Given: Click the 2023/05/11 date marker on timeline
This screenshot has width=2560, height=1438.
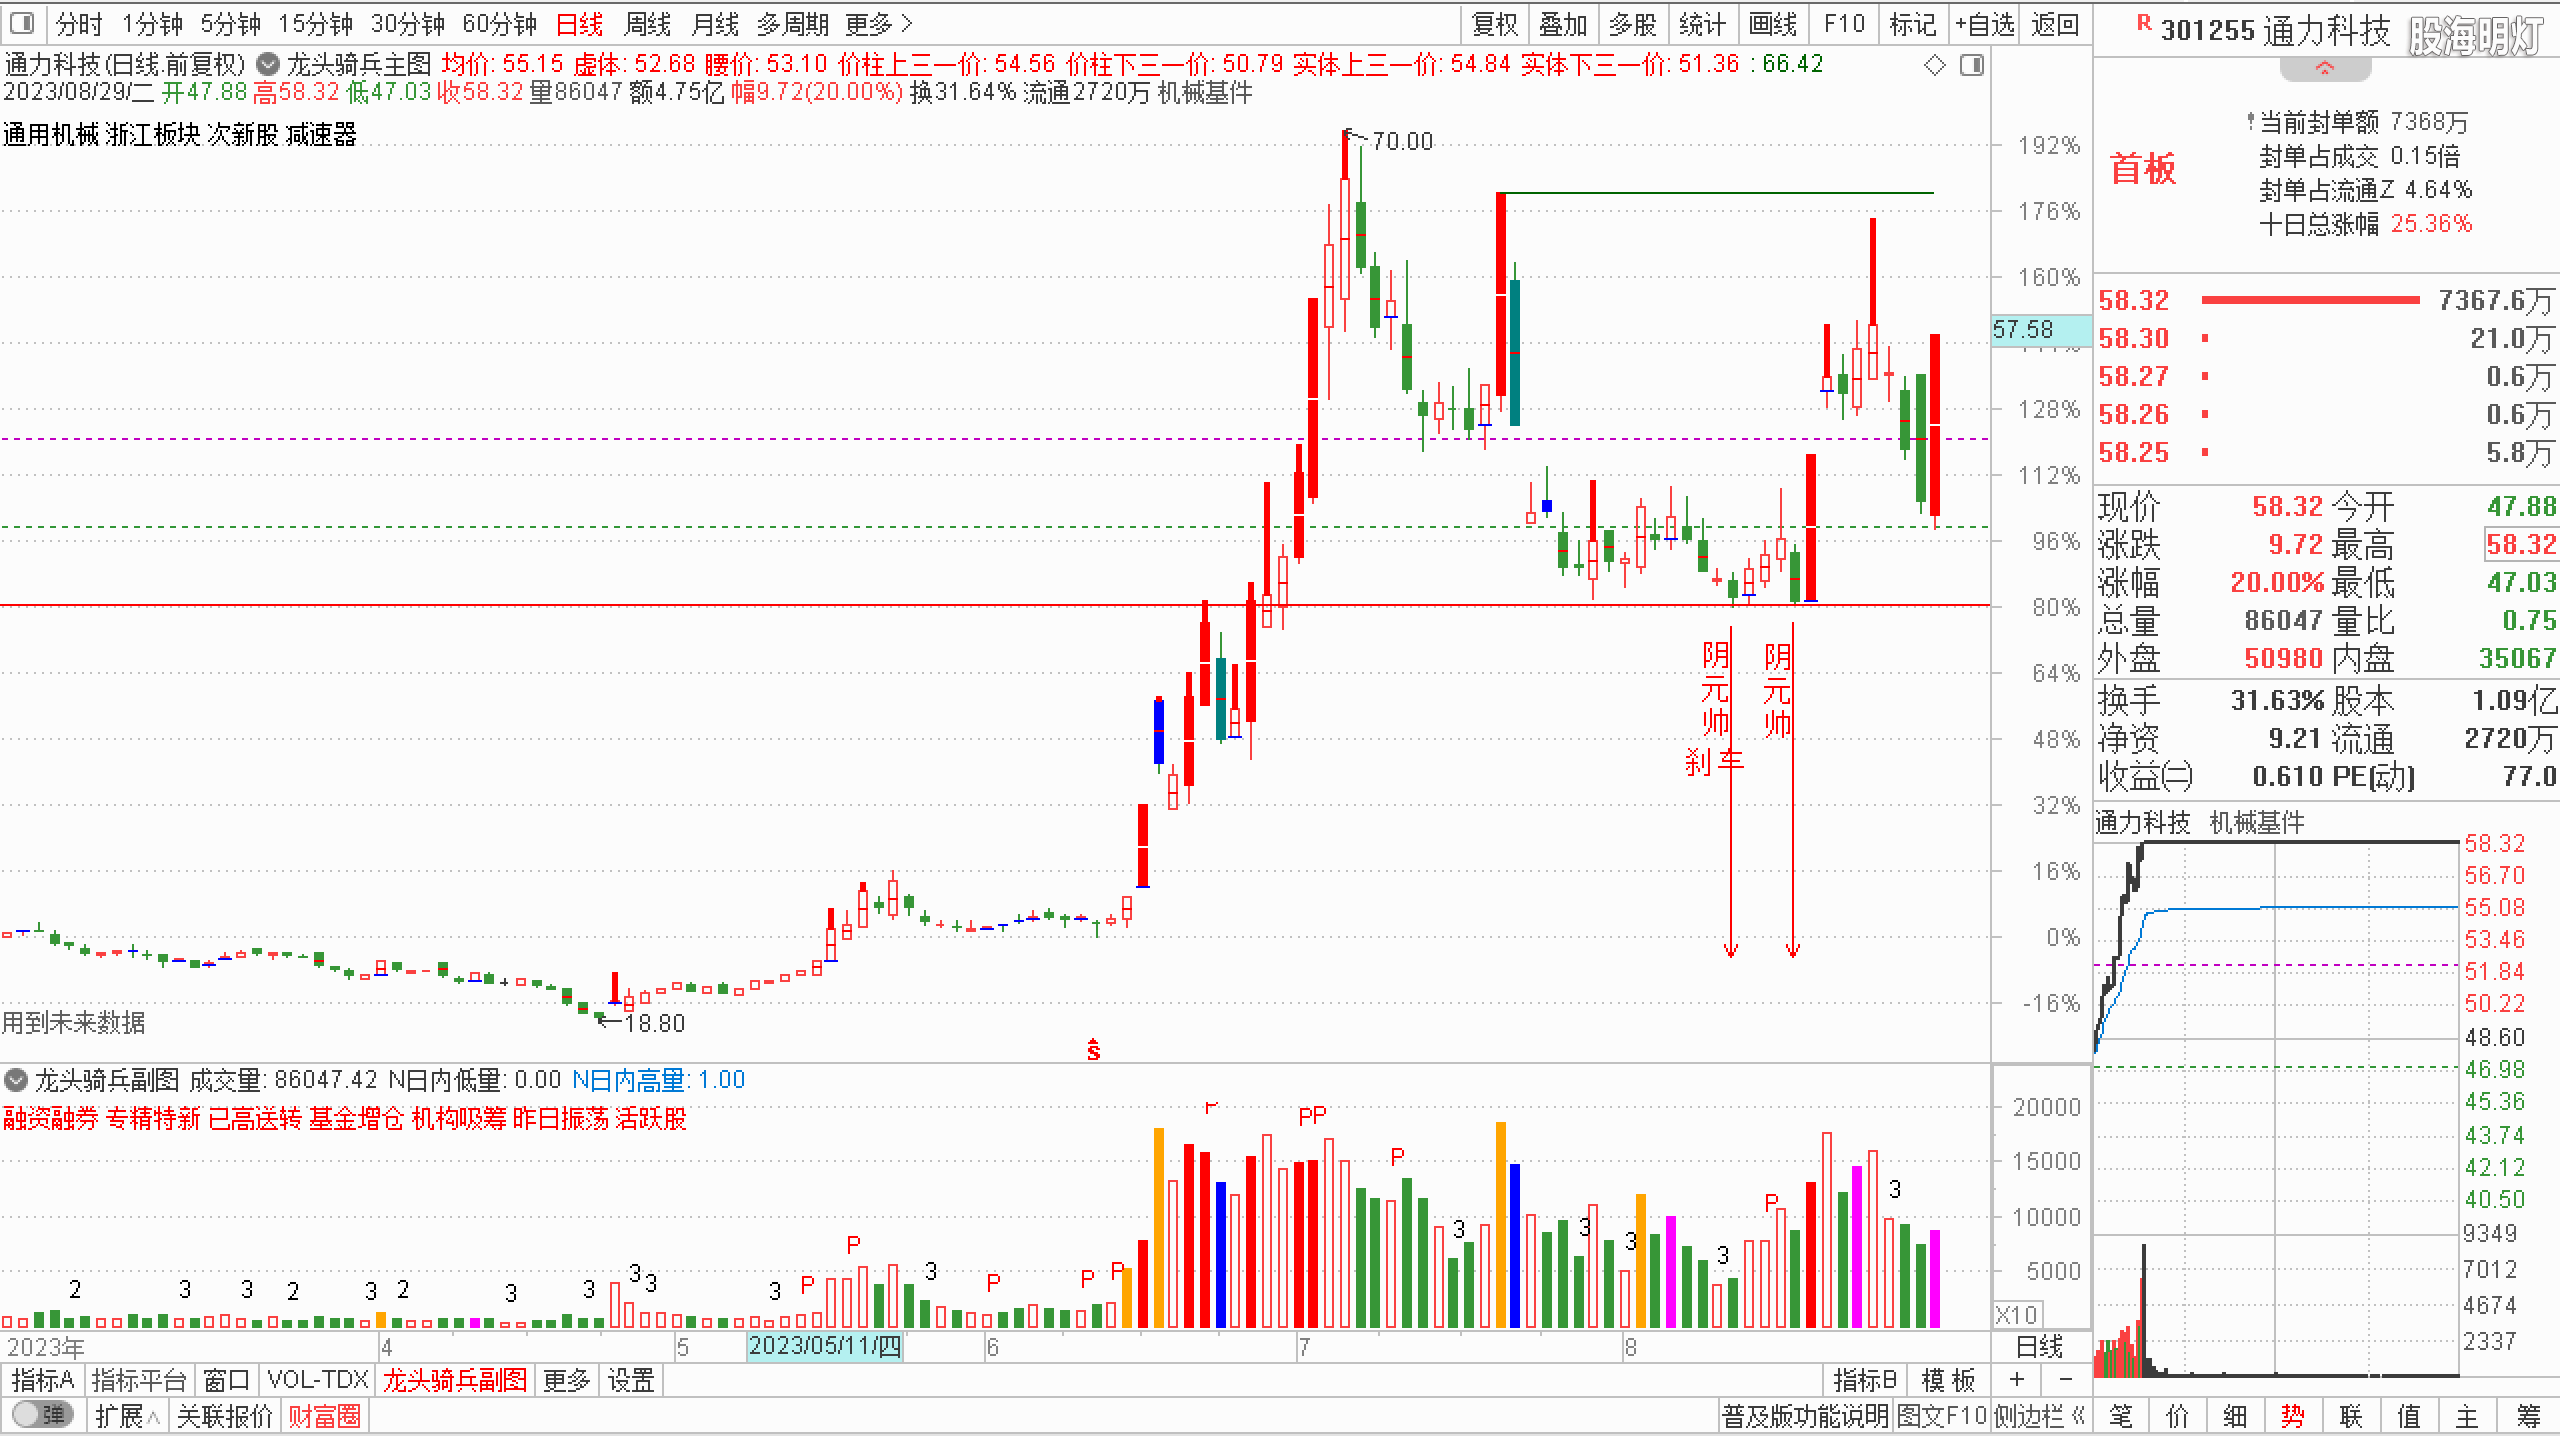Looking at the screenshot, I should (x=825, y=1346).
